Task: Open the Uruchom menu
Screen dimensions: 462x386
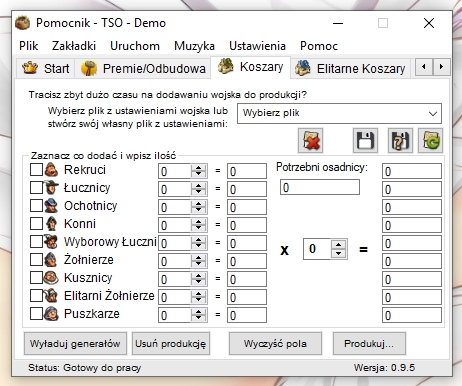Action: (135, 46)
